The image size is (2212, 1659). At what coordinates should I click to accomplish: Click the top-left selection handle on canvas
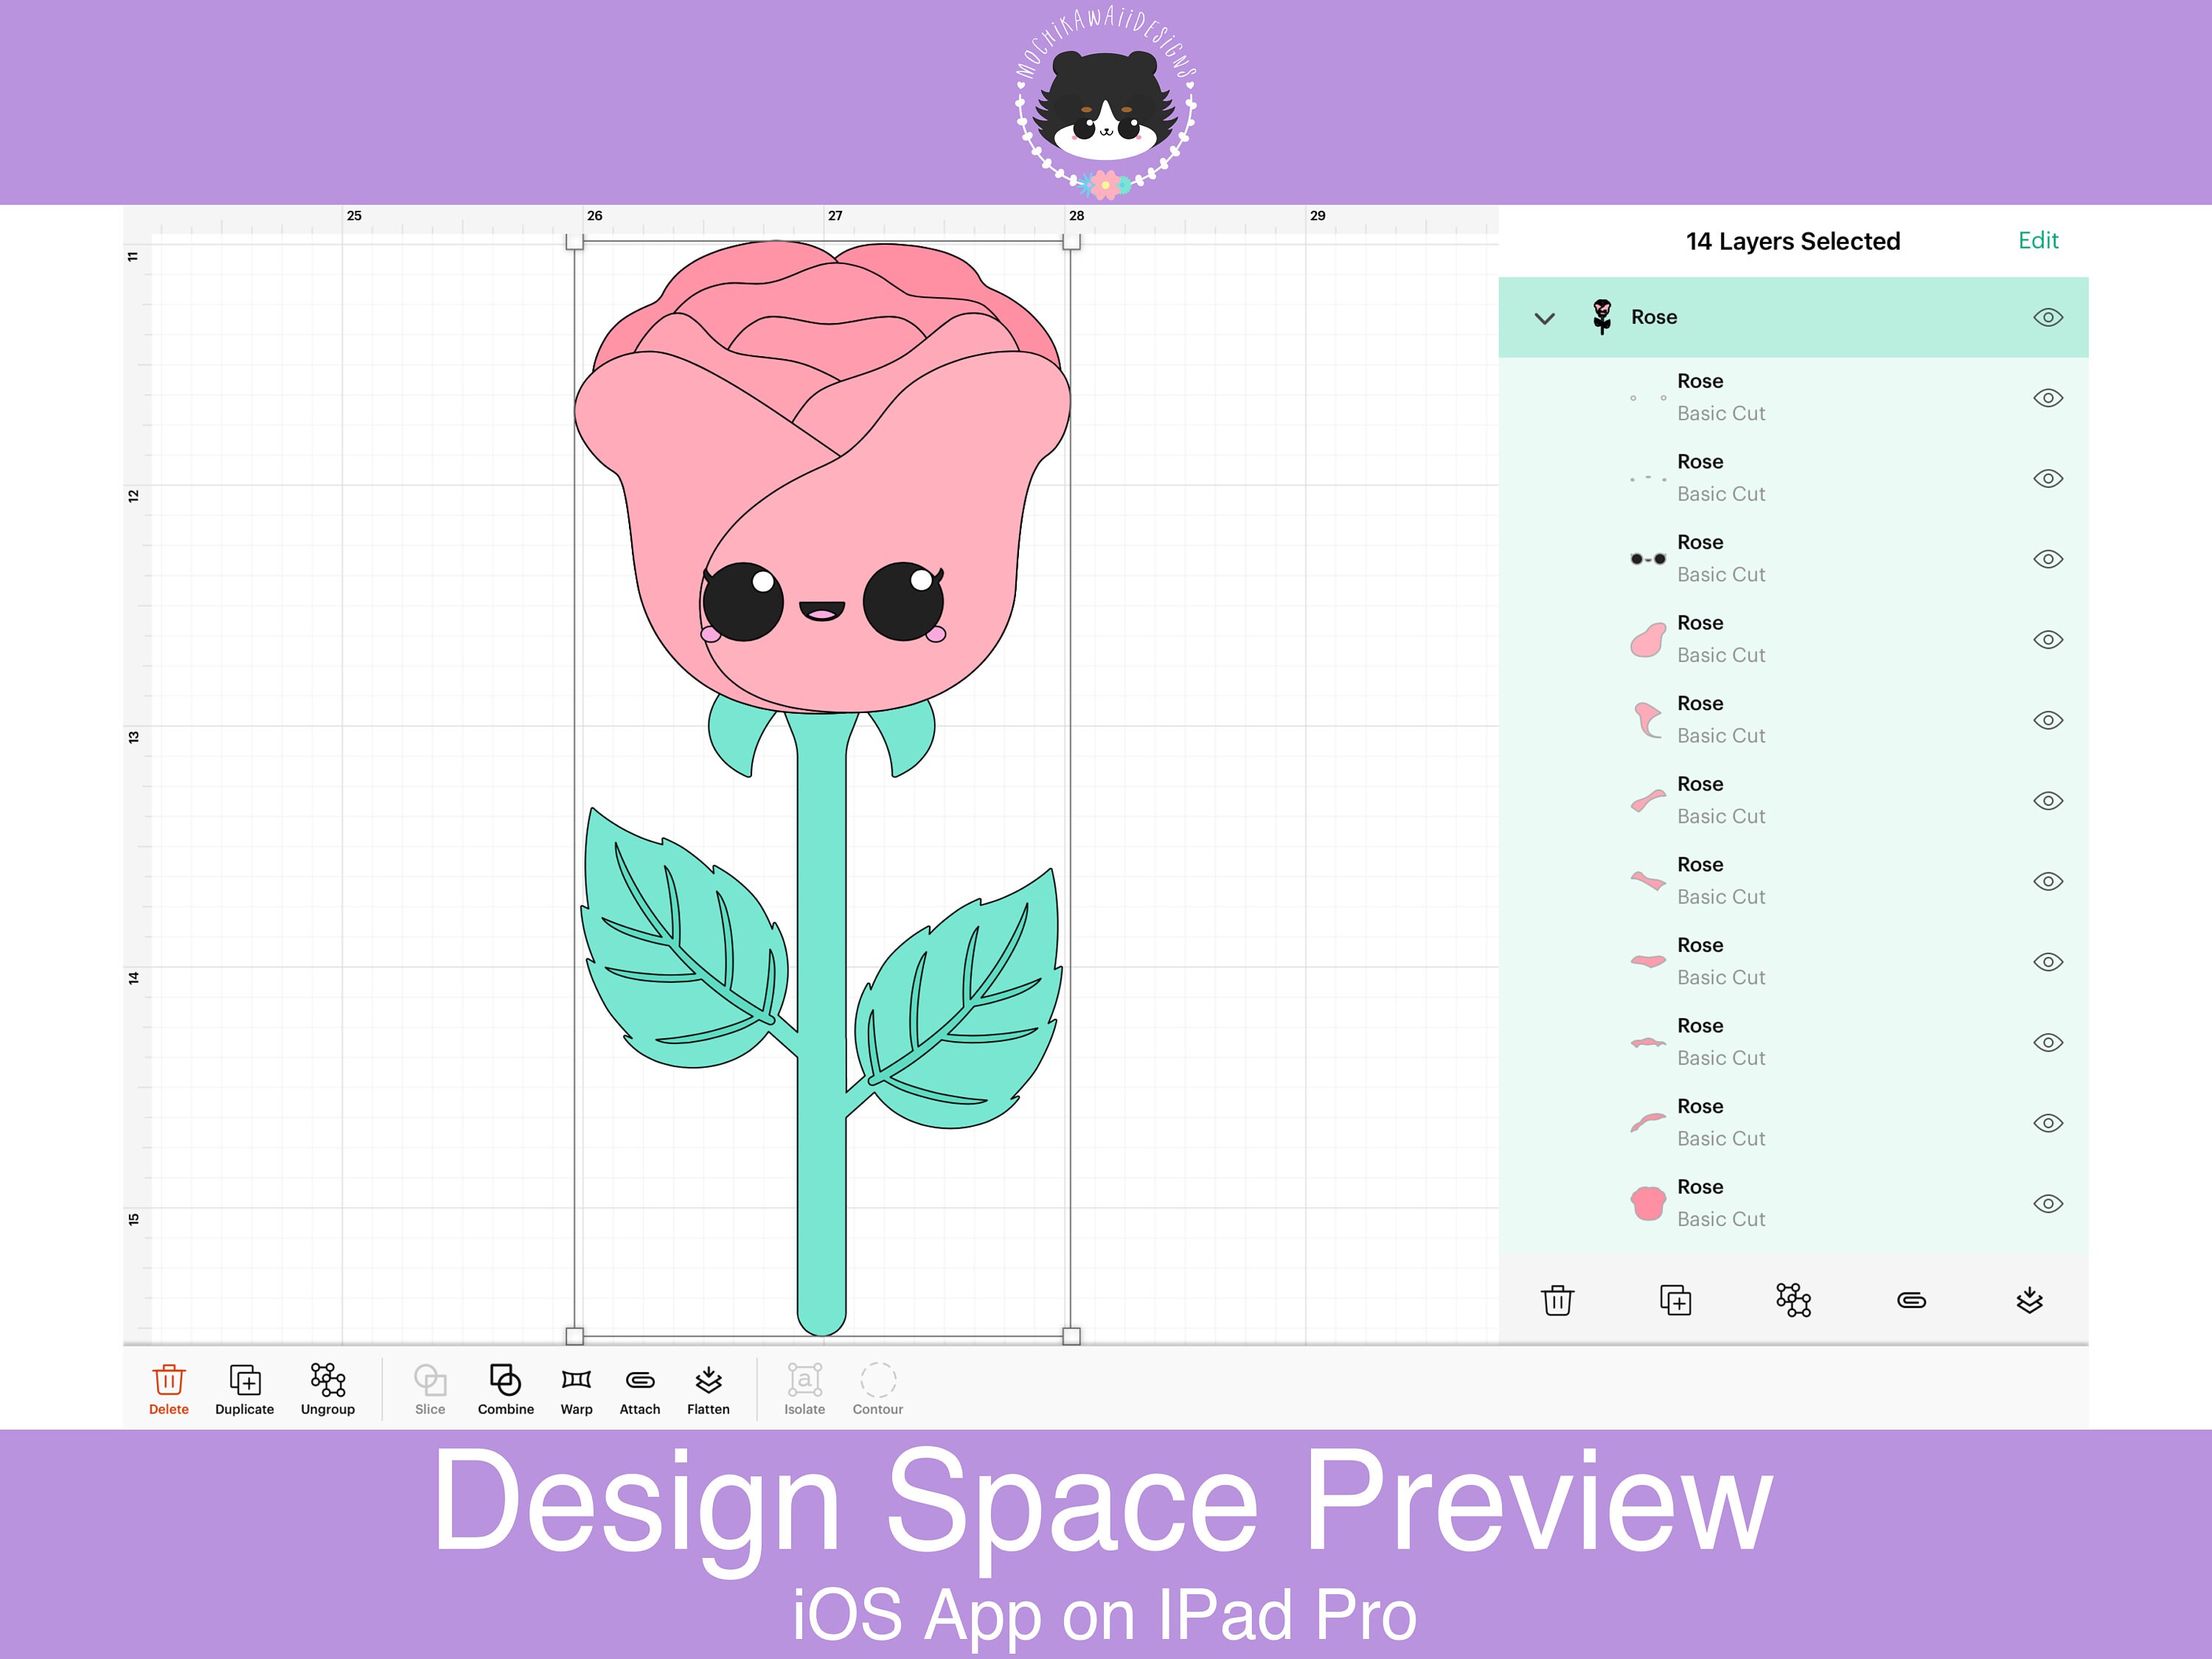574,241
